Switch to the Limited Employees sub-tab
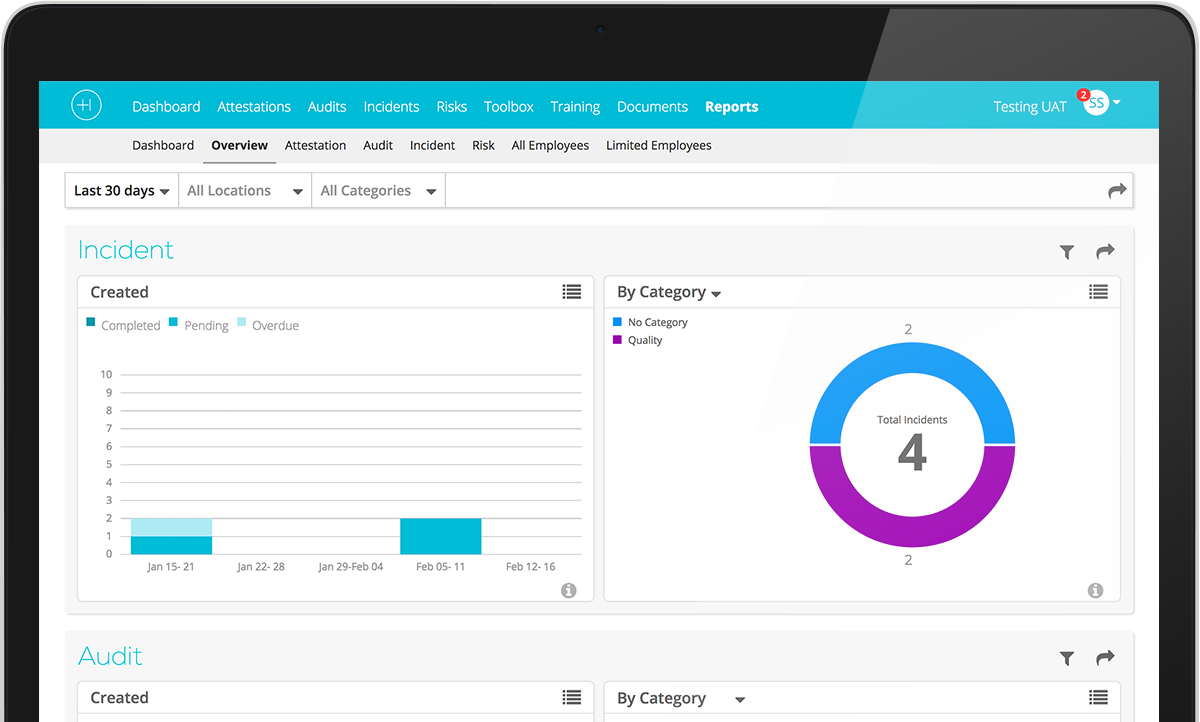This screenshot has height=722, width=1200. [658, 145]
